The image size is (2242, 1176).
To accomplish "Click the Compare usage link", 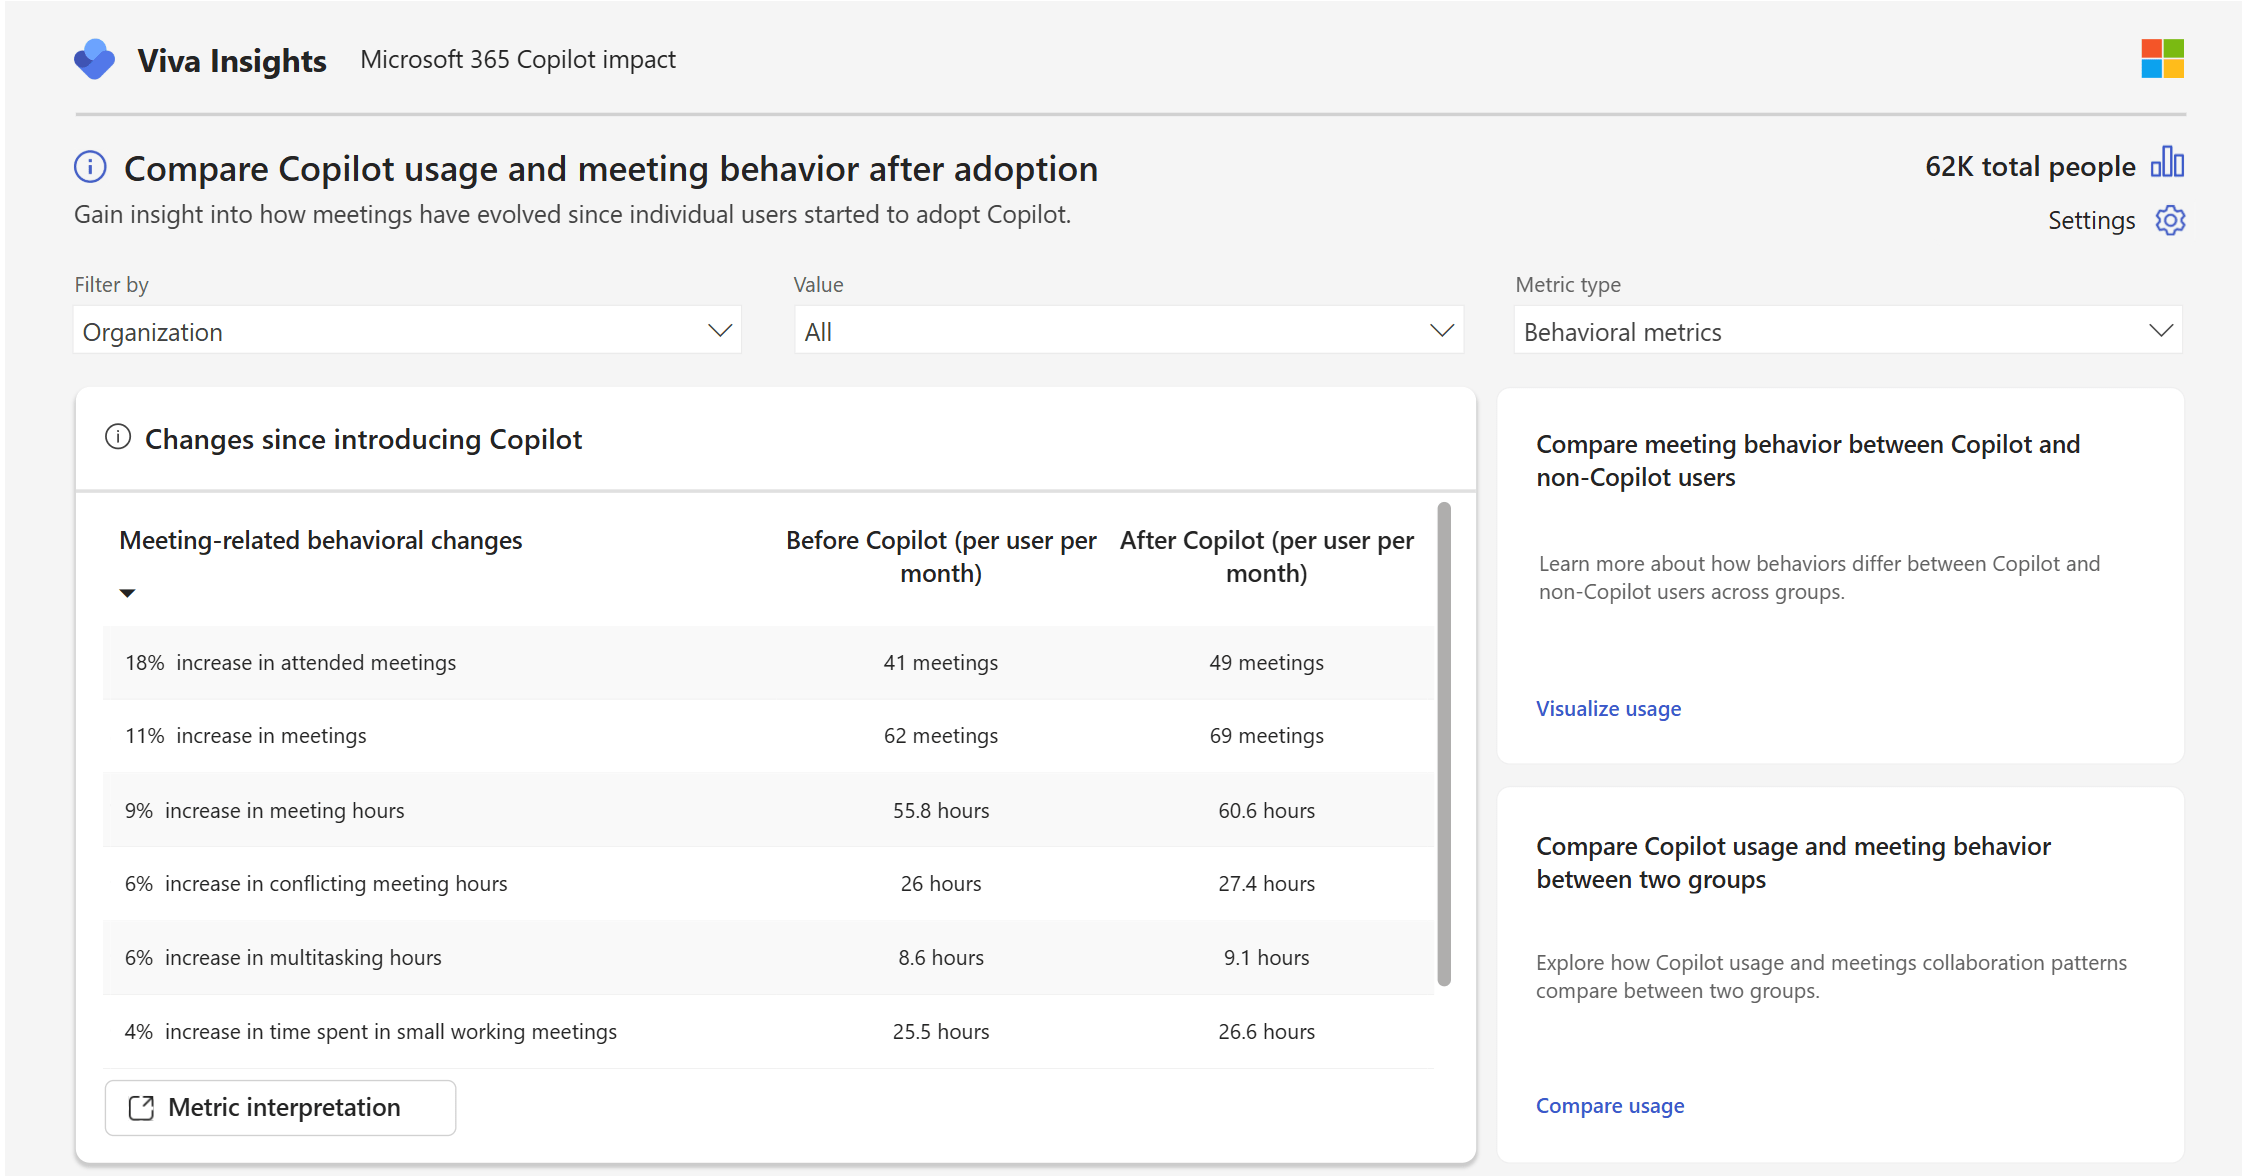I will tap(1610, 1105).
